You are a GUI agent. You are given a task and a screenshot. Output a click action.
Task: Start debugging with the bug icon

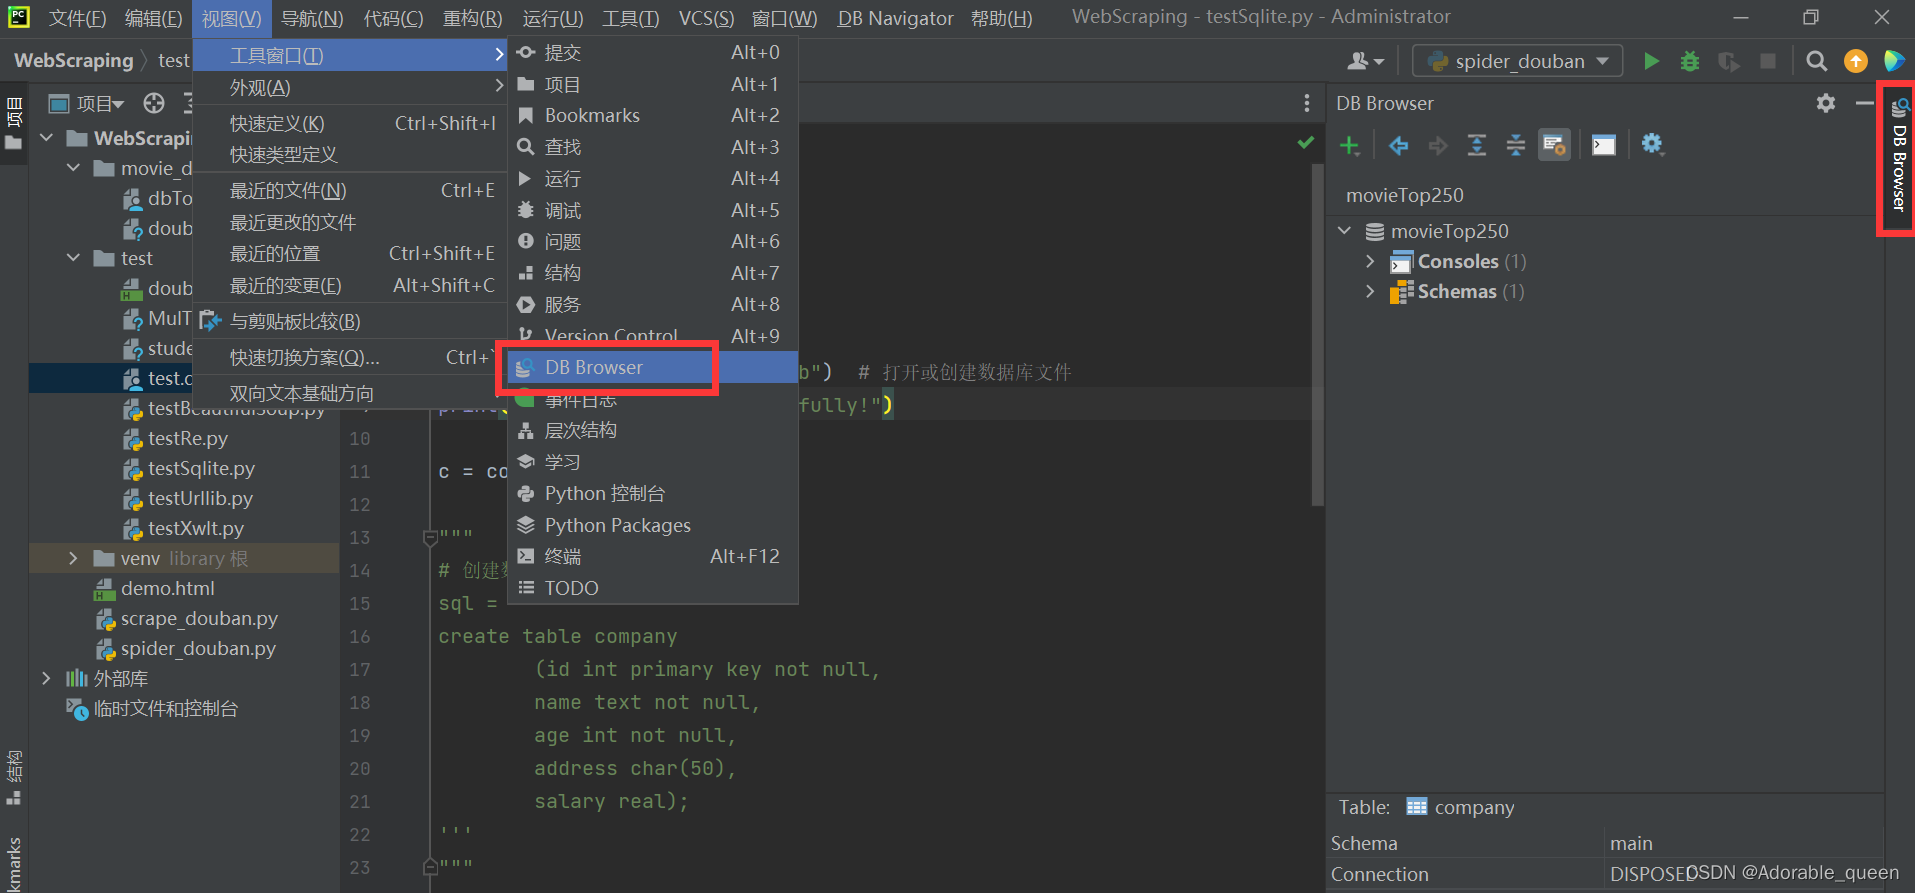pyautogui.click(x=1690, y=61)
